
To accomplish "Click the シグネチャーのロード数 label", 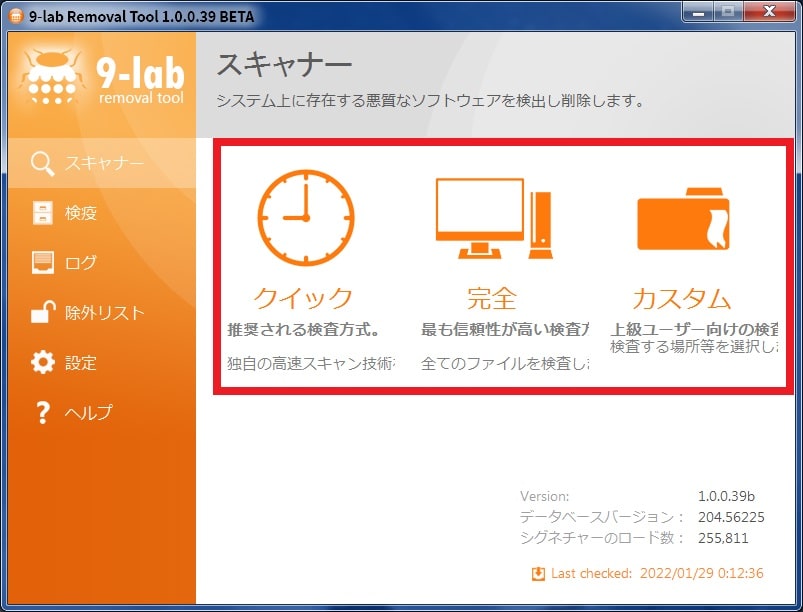I will 602,538.
